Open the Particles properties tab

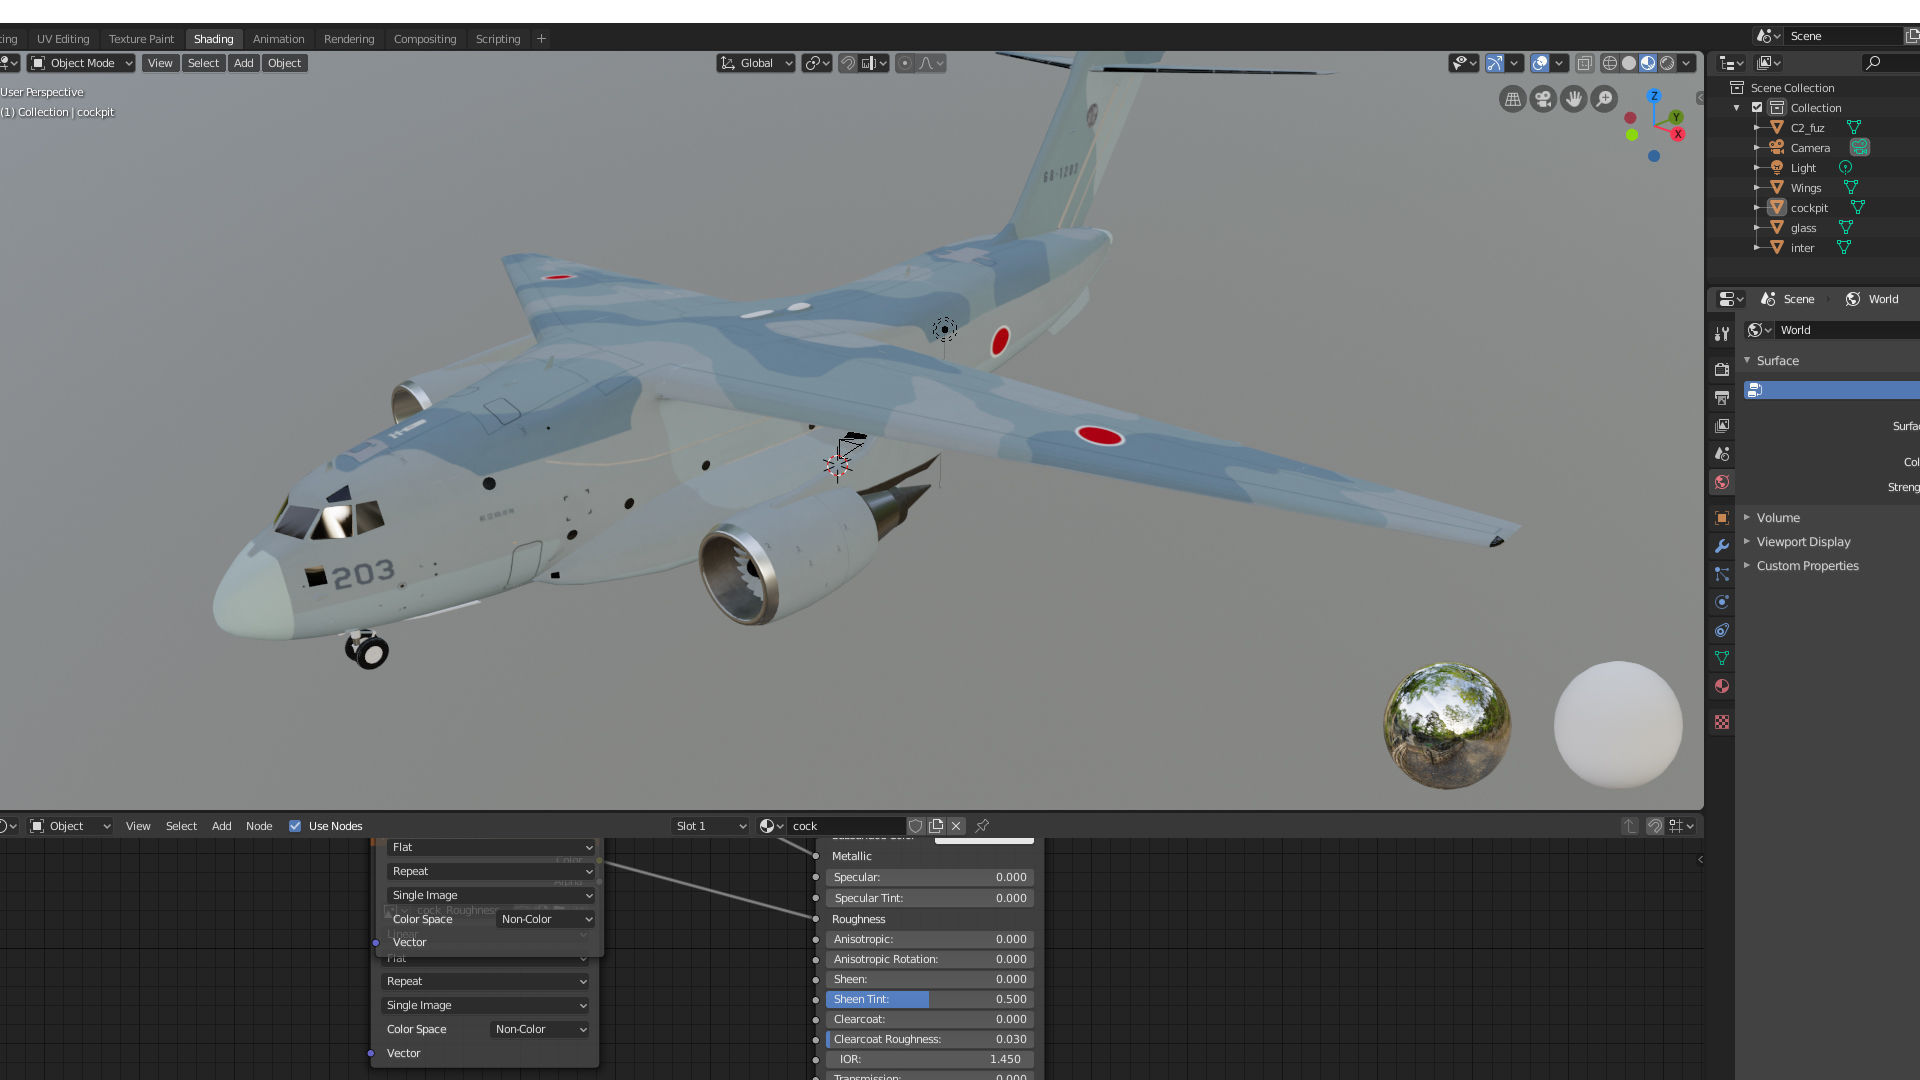(x=1722, y=574)
